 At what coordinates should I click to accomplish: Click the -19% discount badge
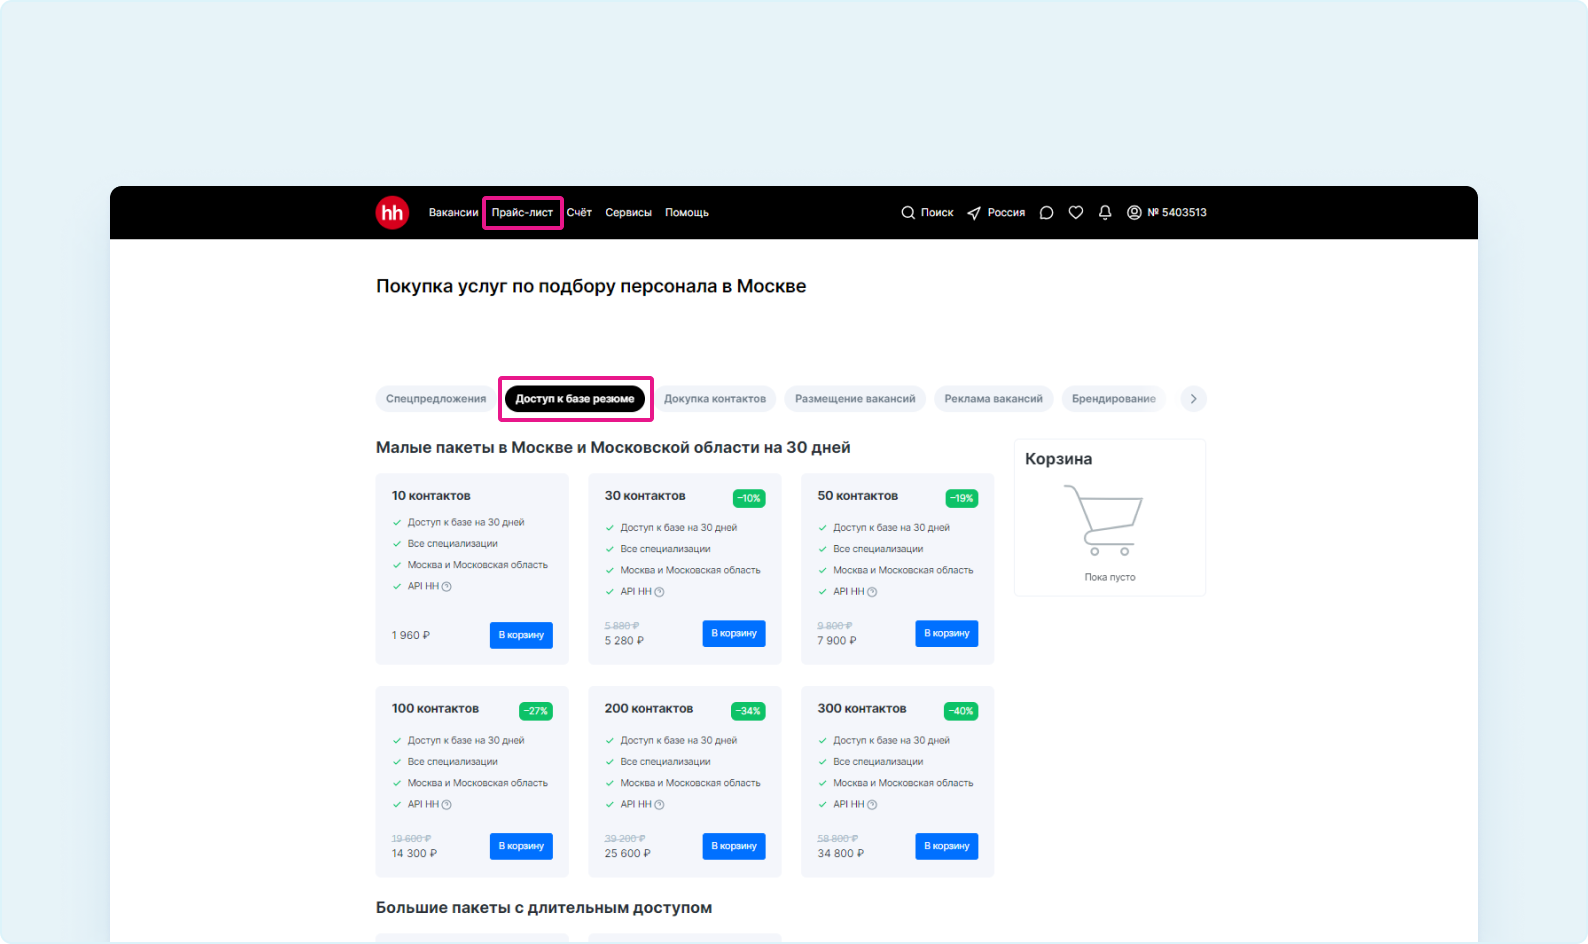962,498
